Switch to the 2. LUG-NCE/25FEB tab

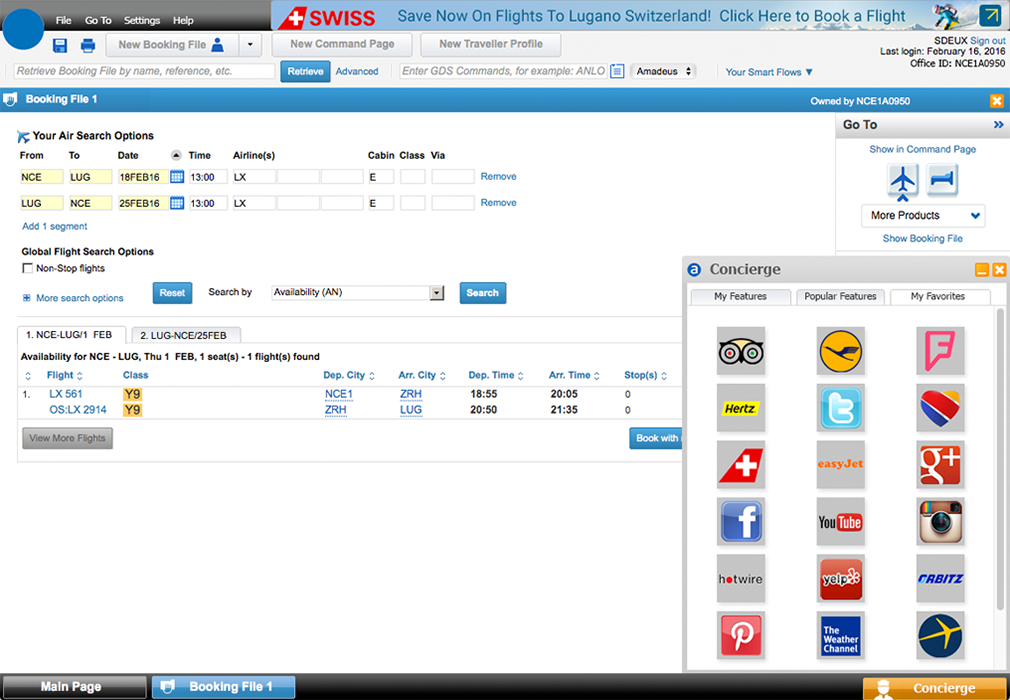click(x=186, y=336)
